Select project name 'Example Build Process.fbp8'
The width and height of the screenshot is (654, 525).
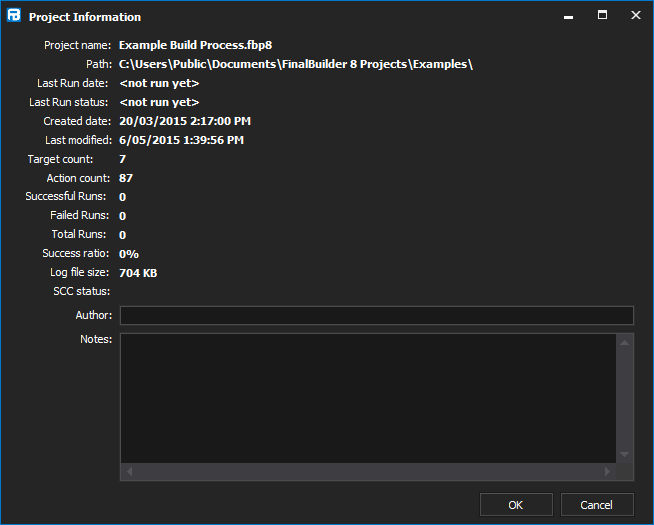pyautogui.click(x=195, y=45)
